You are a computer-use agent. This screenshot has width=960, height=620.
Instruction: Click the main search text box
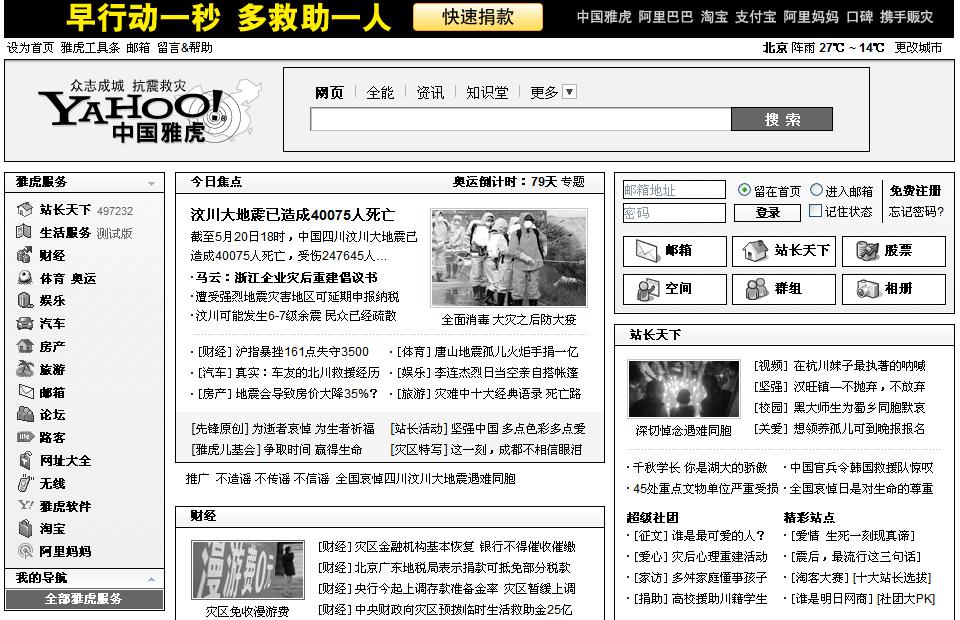point(520,119)
